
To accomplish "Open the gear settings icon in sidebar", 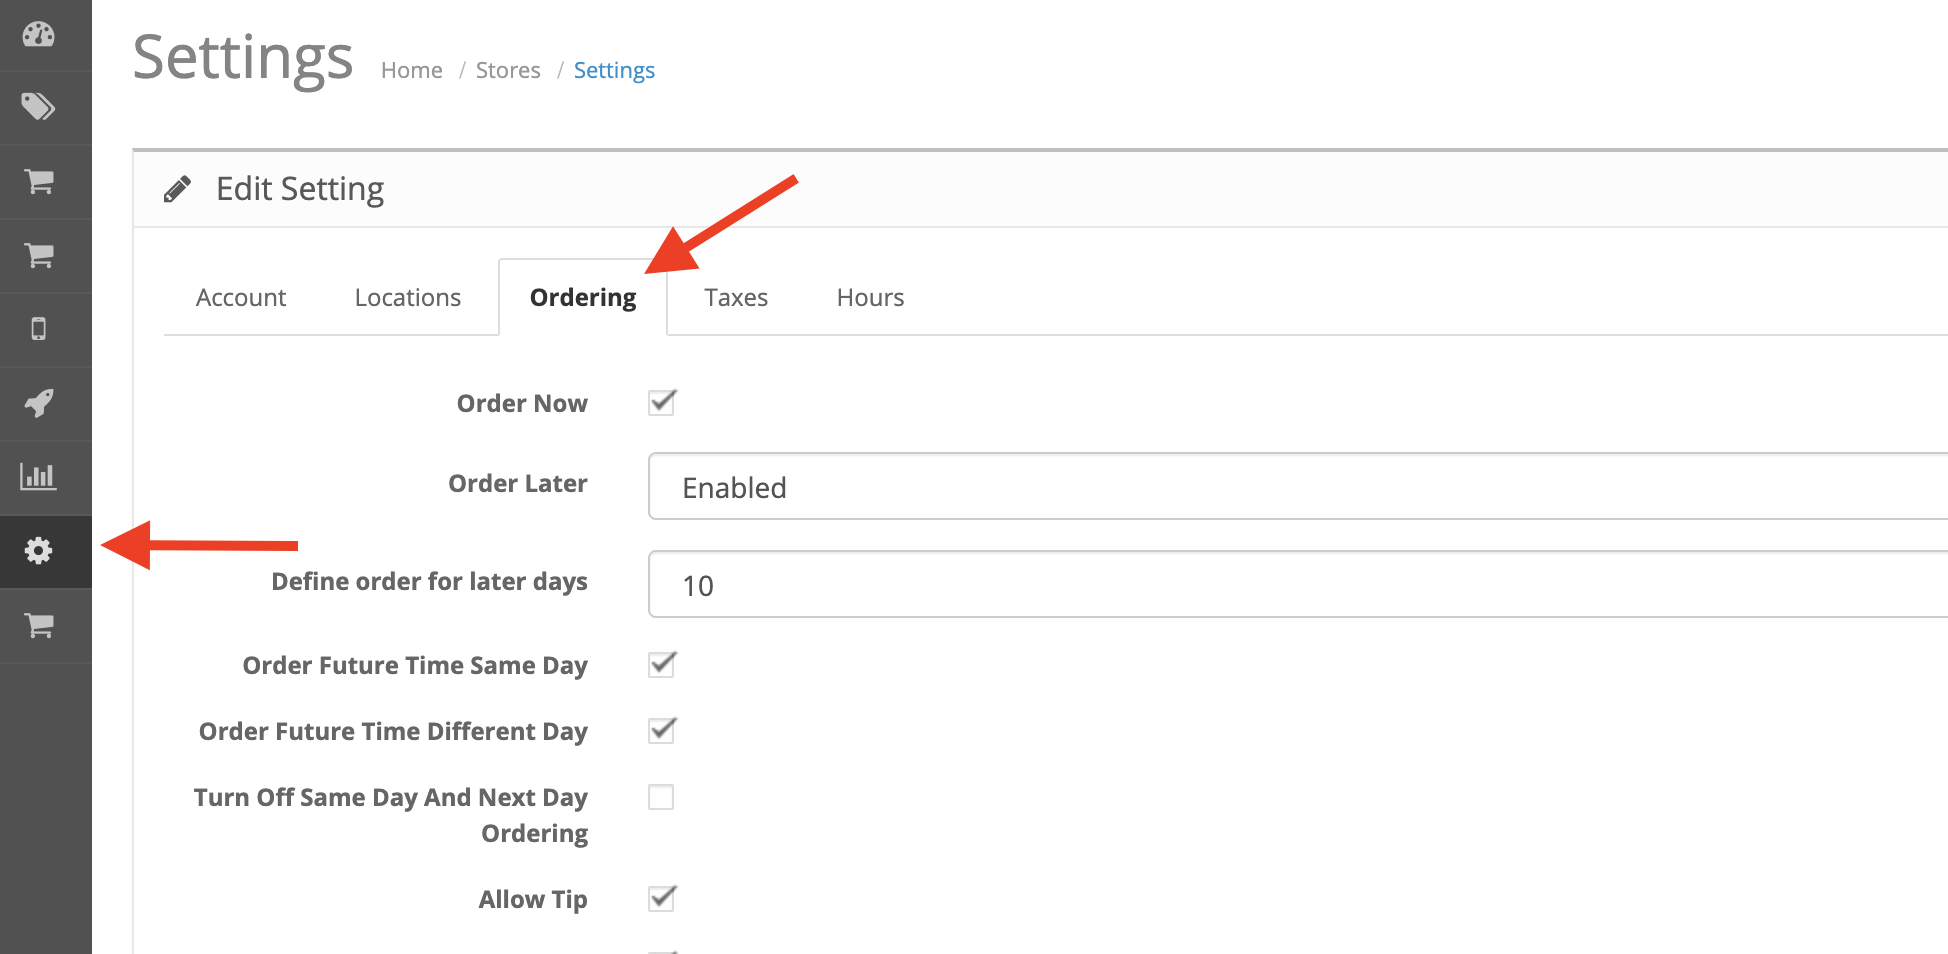I will [39, 551].
